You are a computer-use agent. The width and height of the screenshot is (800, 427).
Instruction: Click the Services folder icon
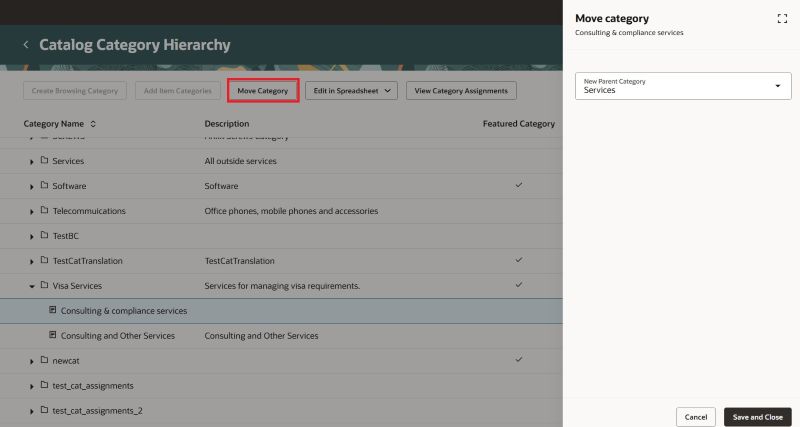[x=44, y=160]
